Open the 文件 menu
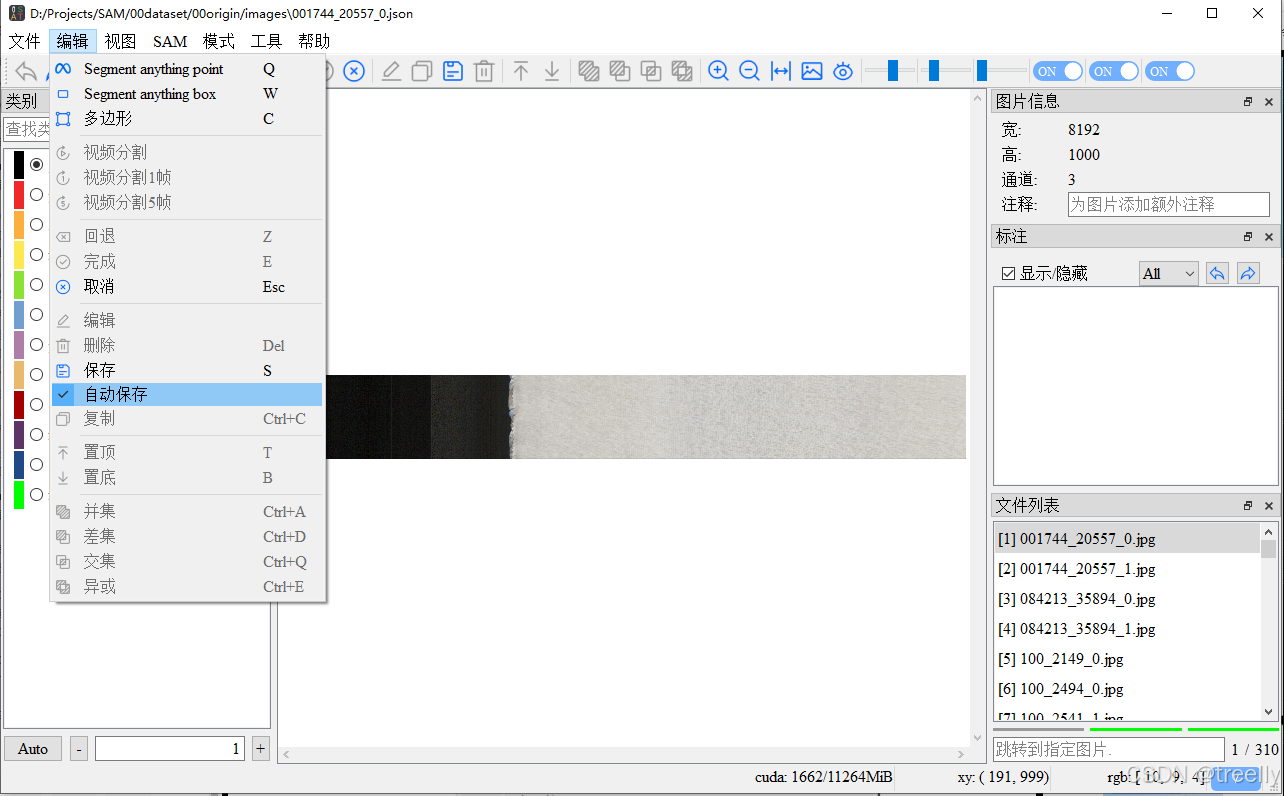 click(x=24, y=41)
